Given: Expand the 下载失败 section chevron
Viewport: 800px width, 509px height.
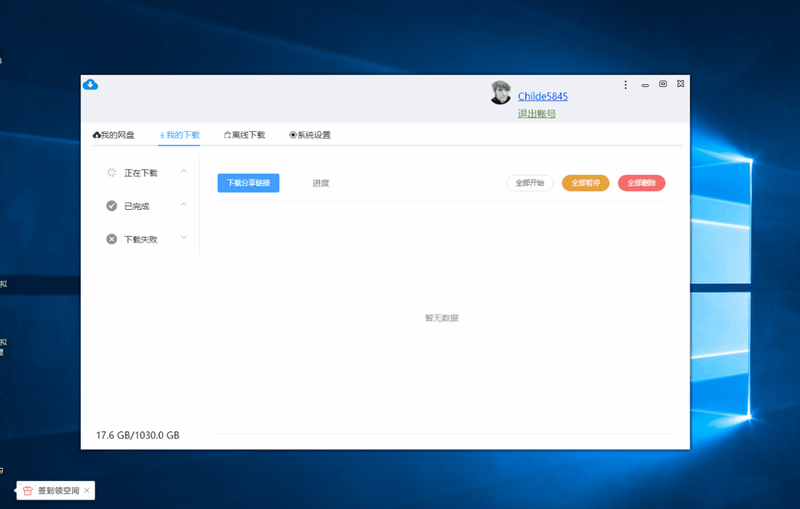Looking at the screenshot, I should 184,237.
